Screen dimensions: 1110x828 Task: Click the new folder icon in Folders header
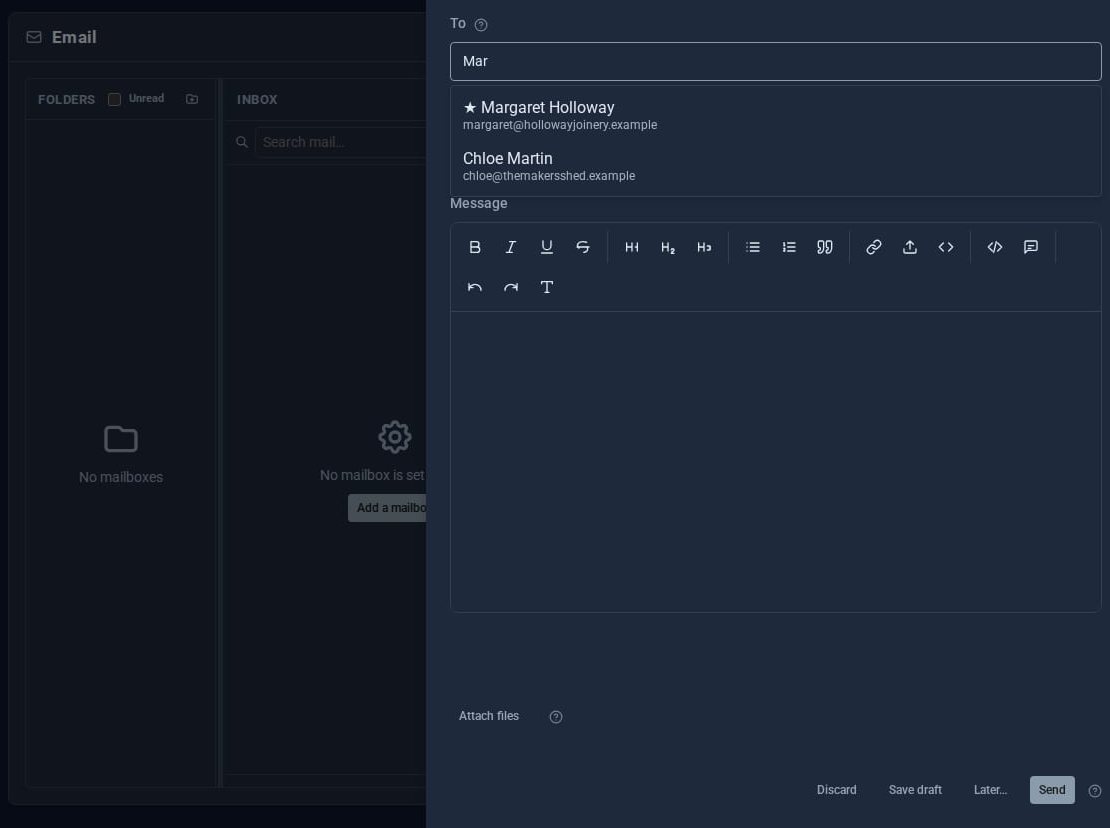(192, 99)
